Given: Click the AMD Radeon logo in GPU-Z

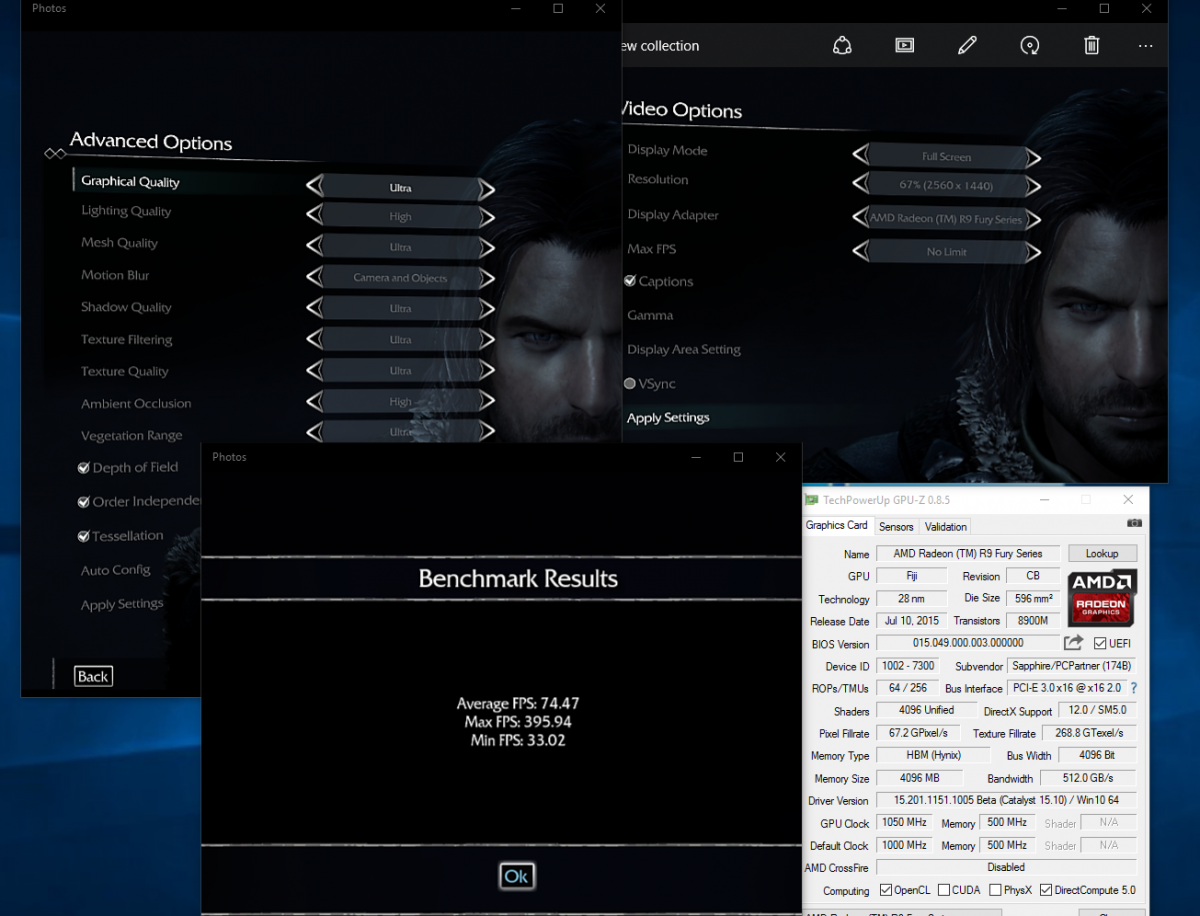Looking at the screenshot, I should [x=1102, y=597].
